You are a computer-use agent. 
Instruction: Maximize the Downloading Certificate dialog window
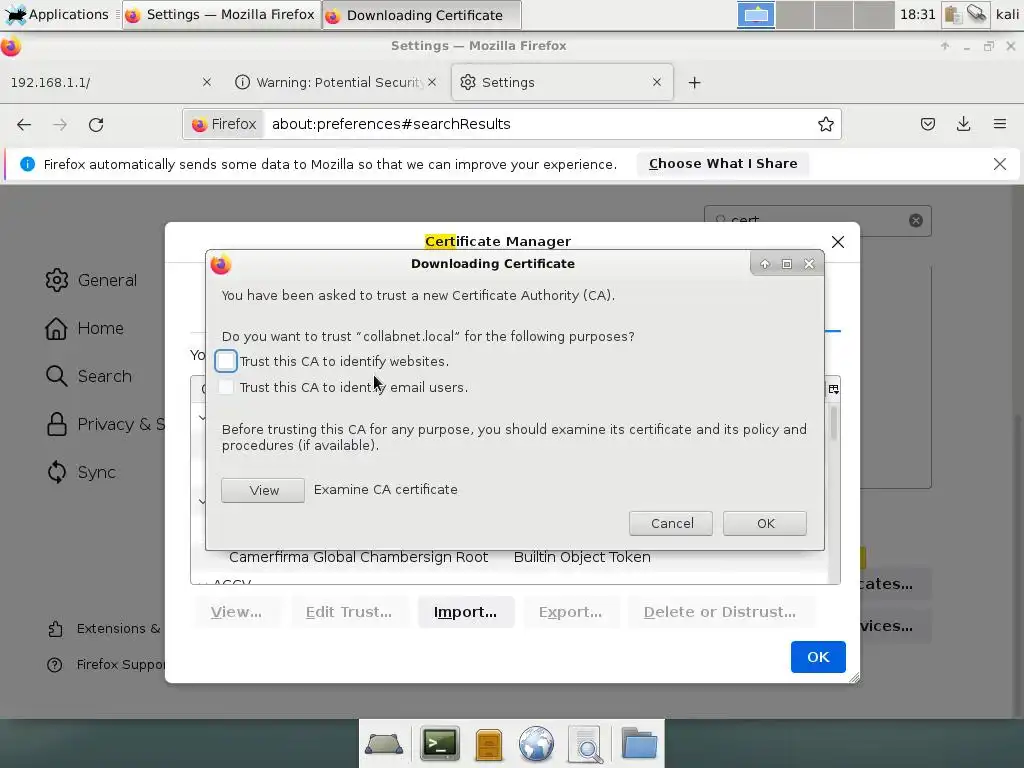click(787, 264)
